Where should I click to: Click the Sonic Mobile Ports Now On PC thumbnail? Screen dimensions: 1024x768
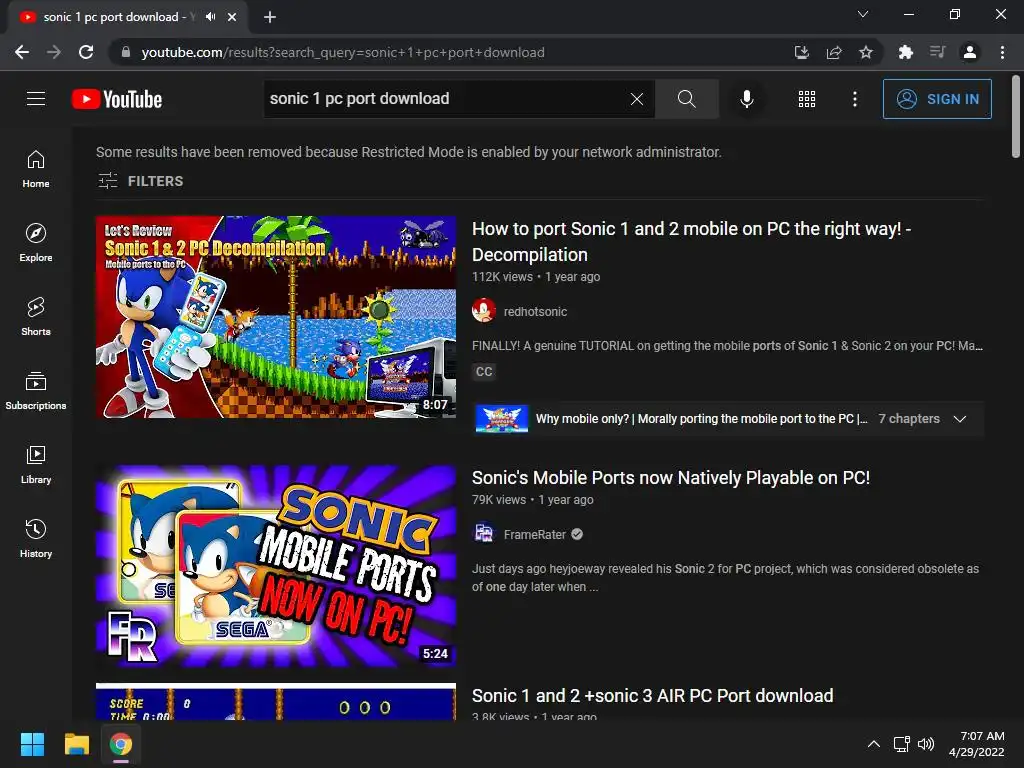[x=276, y=566]
